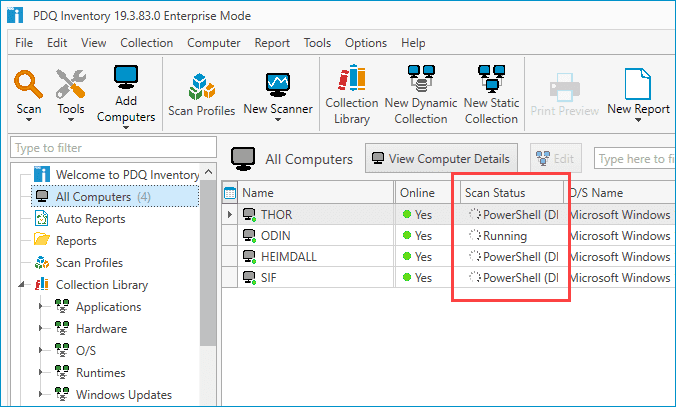Click THOR's scan status spinner icon
Image resolution: width=676 pixels, height=407 pixels.
pyautogui.click(x=475, y=214)
